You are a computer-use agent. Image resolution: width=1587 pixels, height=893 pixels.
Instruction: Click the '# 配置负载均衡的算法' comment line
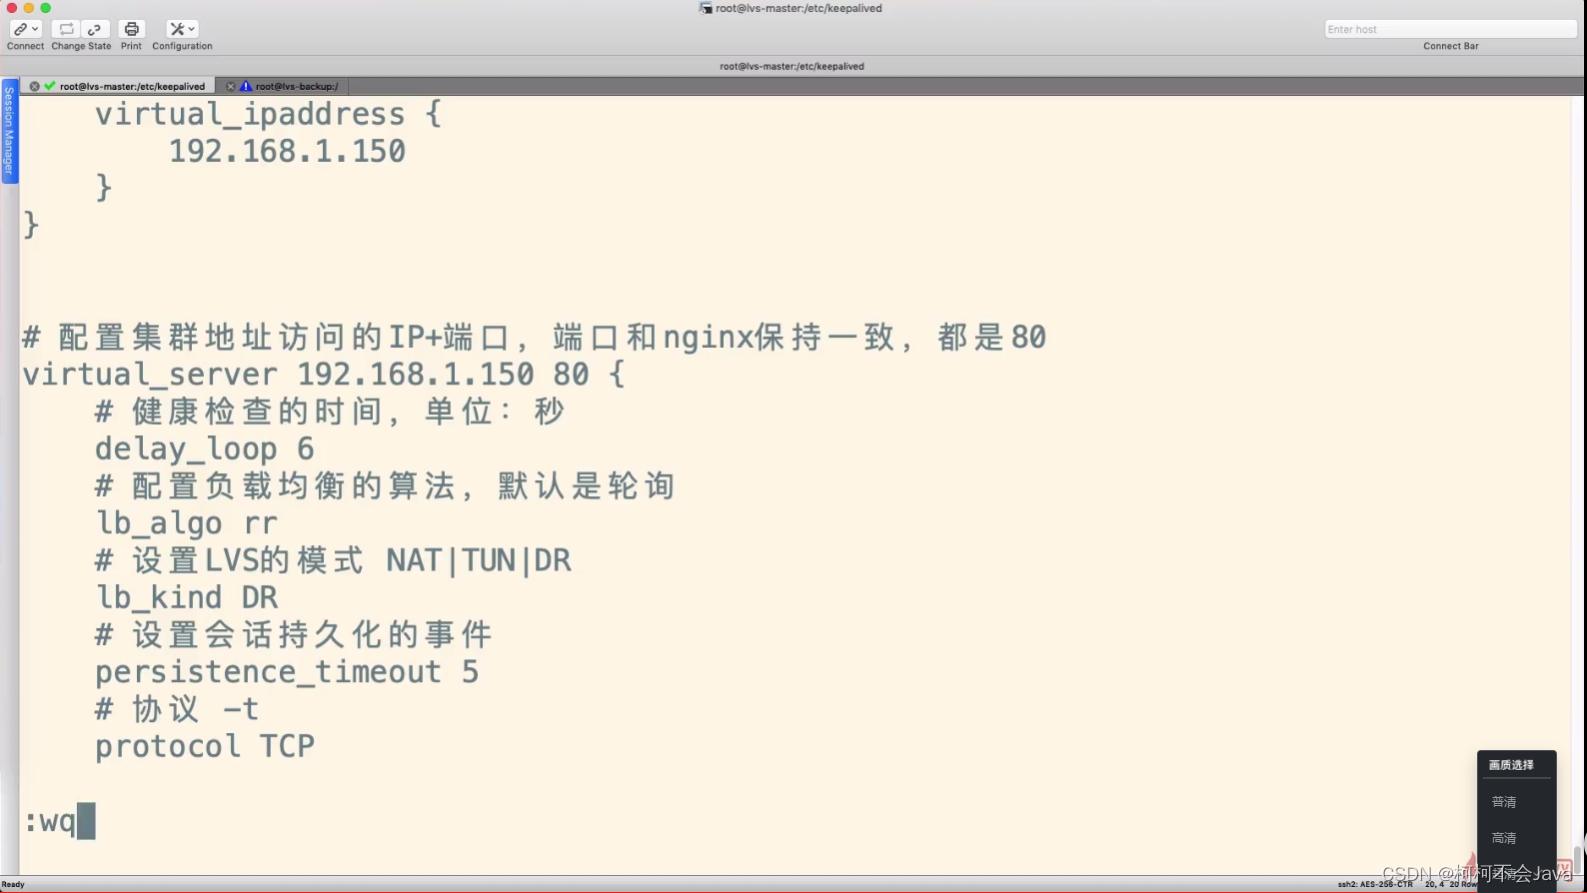pyautogui.click(x=385, y=486)
